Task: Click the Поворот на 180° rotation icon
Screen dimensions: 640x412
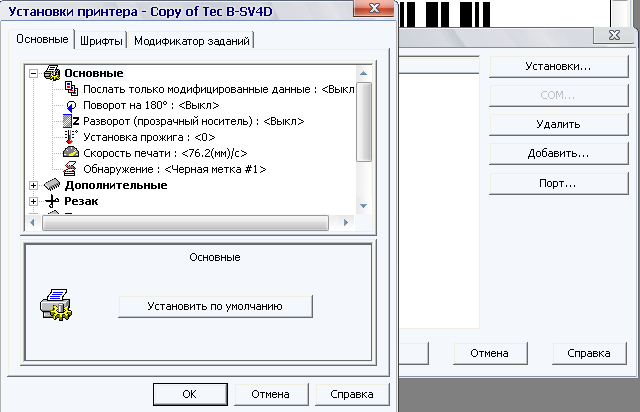Action: point(71,105)
